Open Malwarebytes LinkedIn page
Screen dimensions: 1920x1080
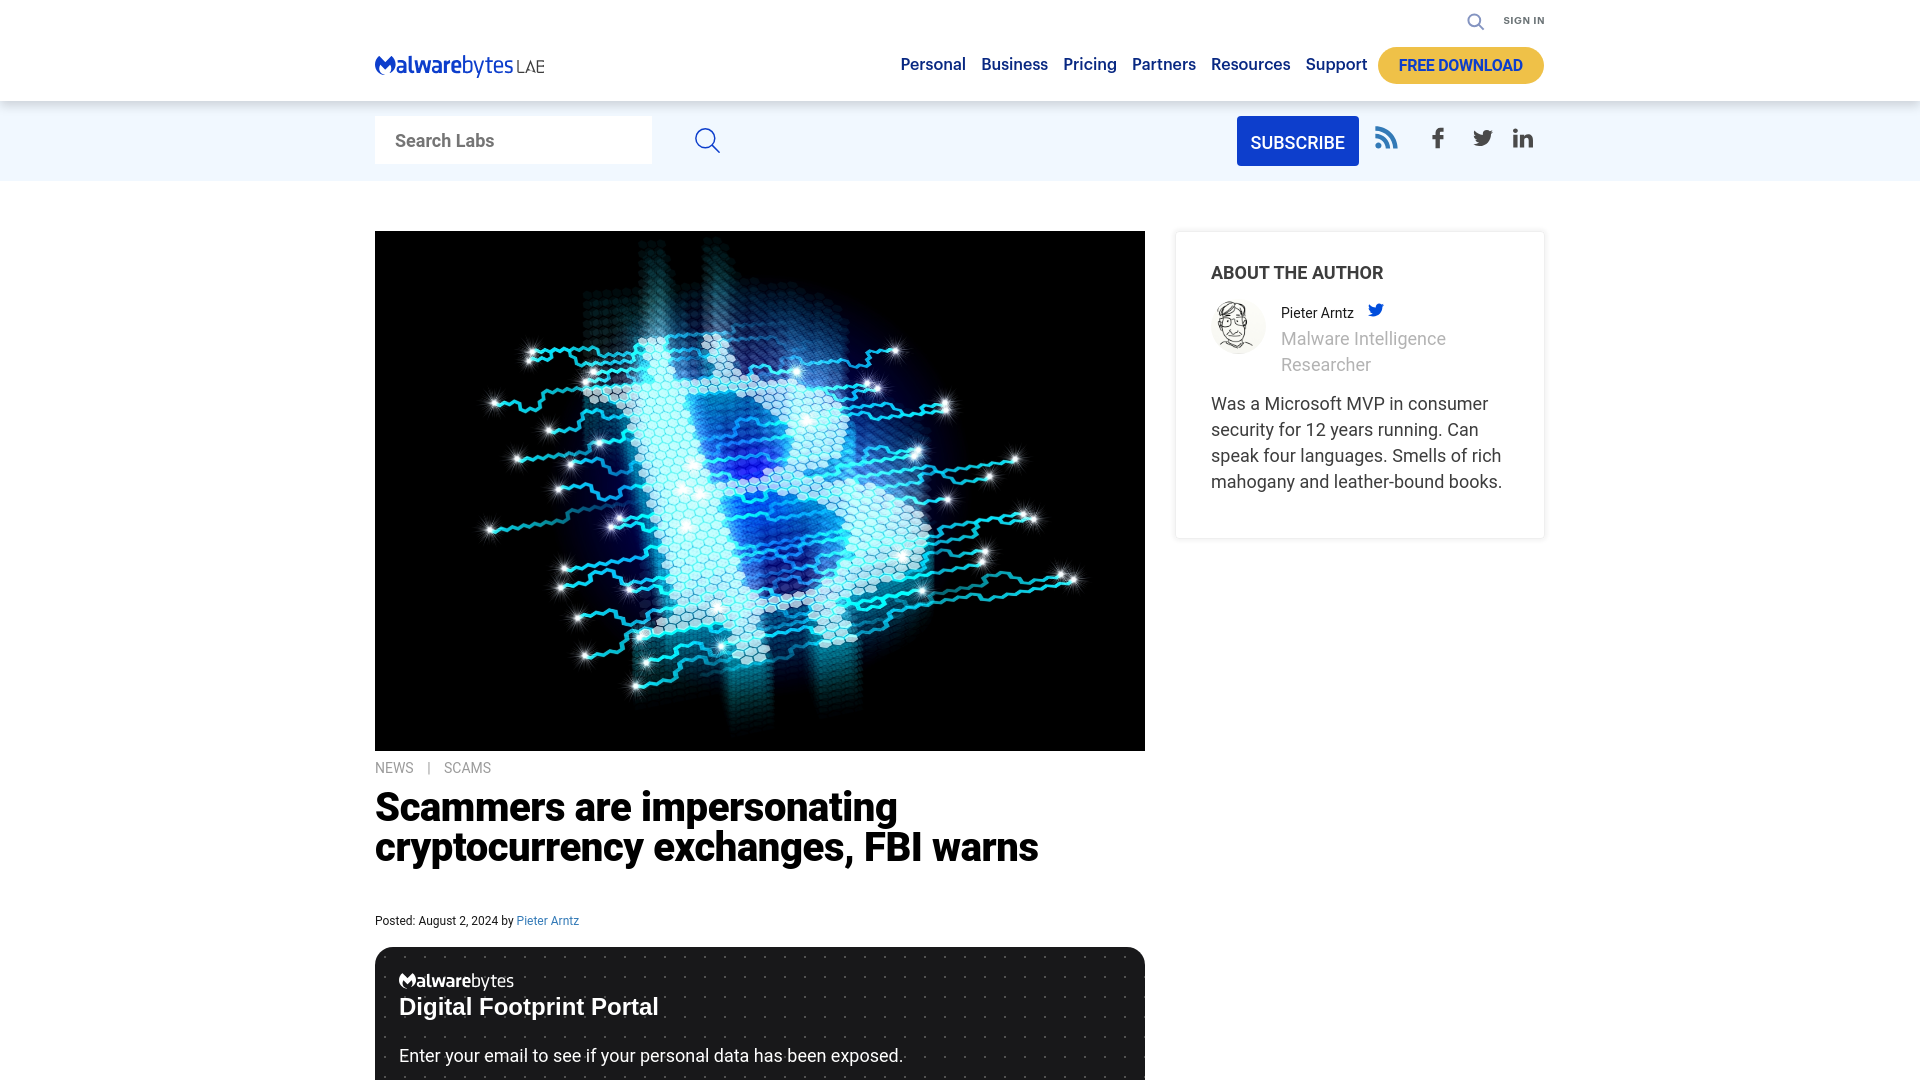(x=1523, y=137)
